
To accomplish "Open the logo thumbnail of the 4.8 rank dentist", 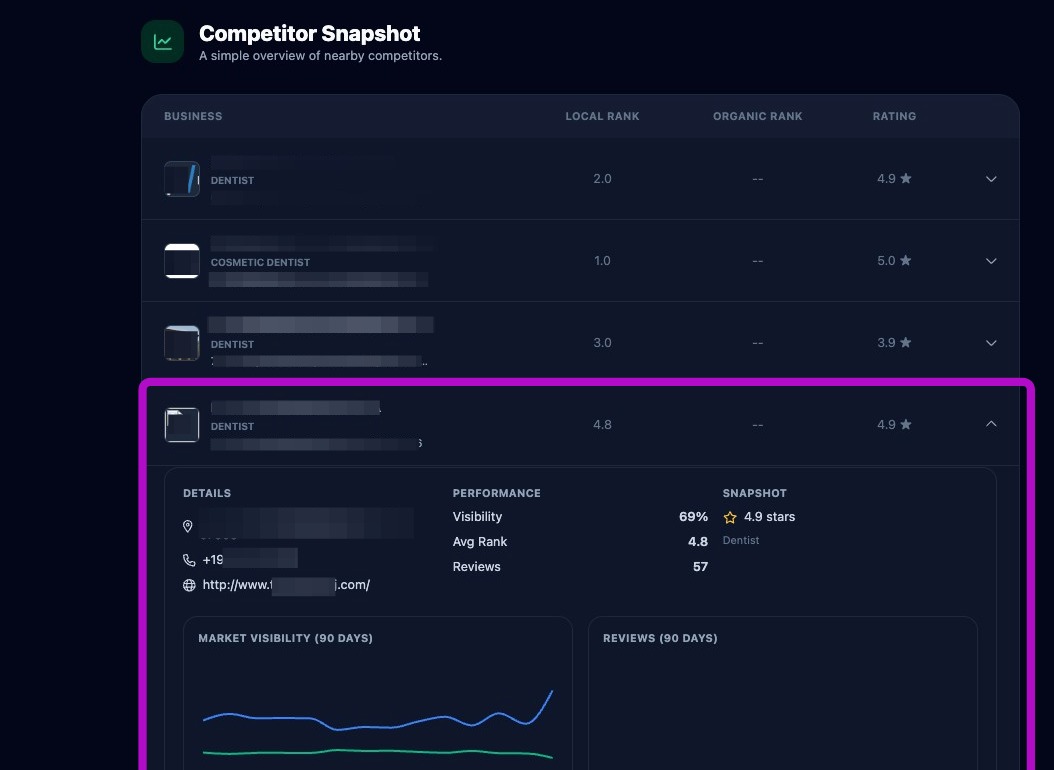I will [182, 425].
